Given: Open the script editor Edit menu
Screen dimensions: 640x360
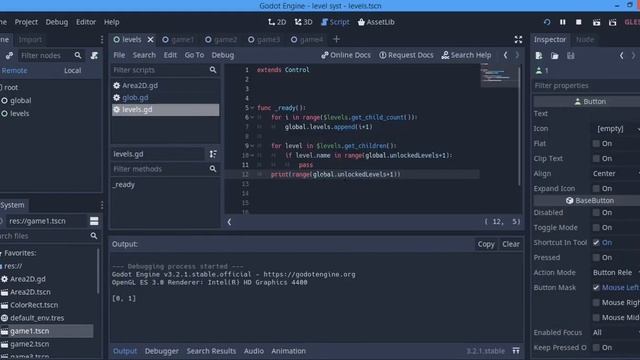Looking at the screenshot, I should click(170, 55).
